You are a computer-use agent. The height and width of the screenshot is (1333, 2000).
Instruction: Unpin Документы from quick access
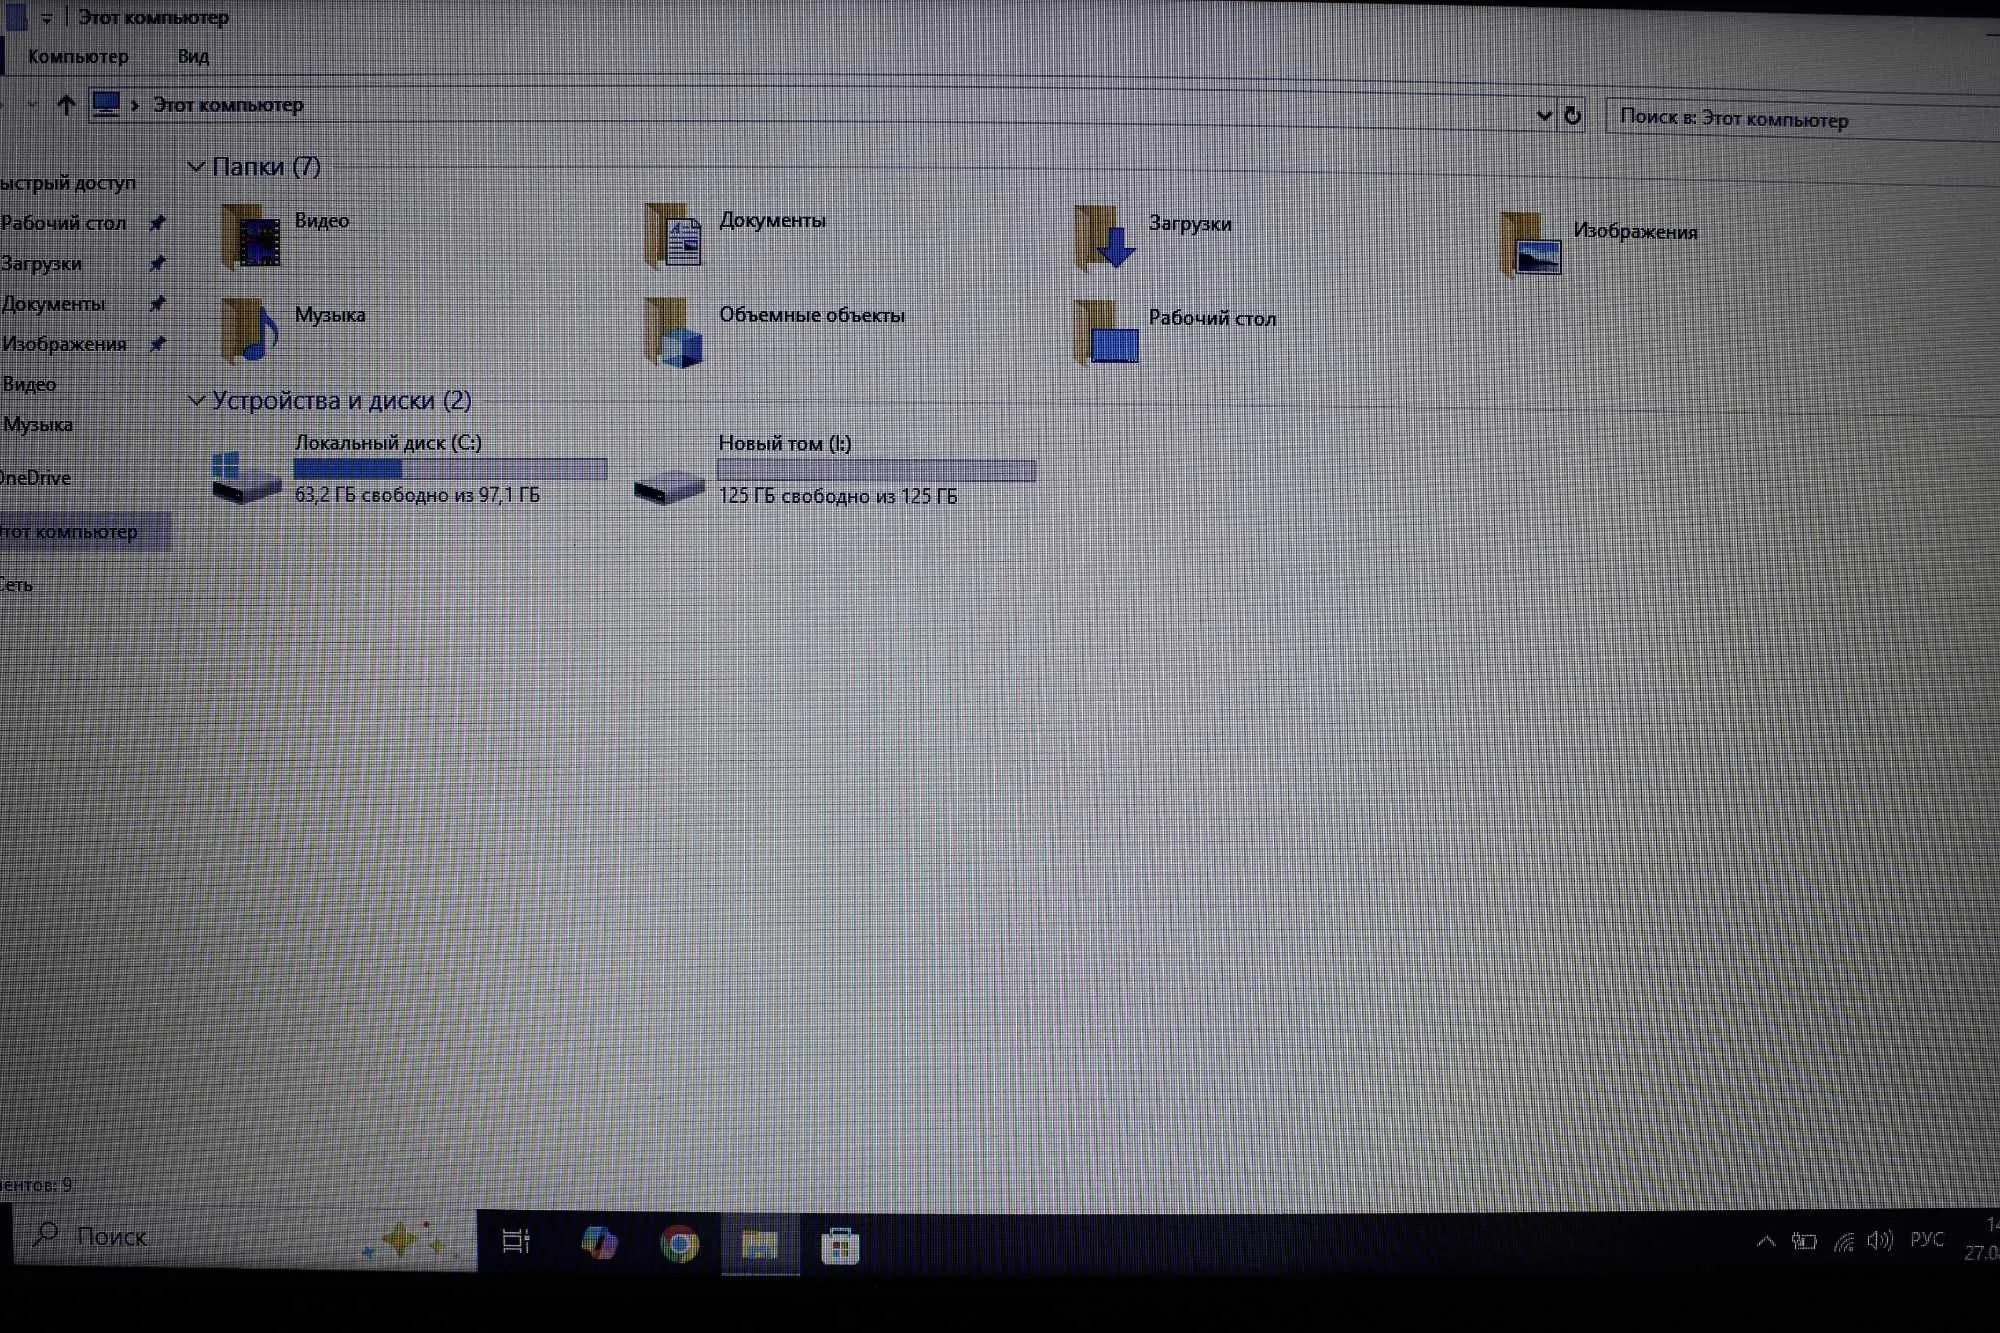(157, 303)
